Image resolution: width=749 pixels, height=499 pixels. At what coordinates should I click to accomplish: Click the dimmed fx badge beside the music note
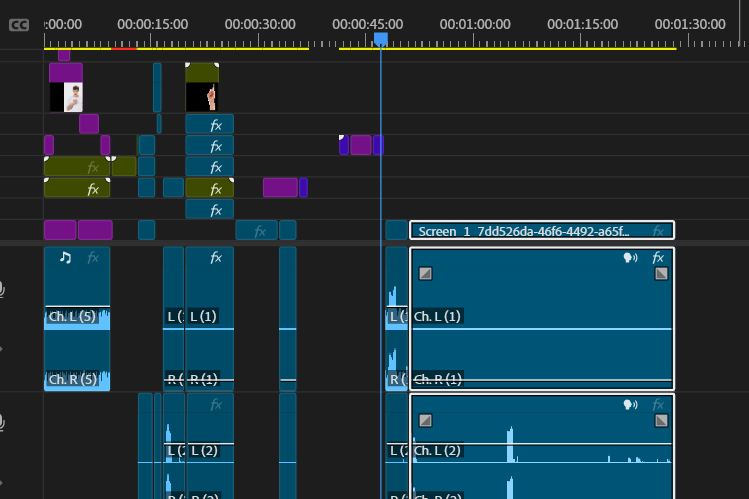(93, 258)
